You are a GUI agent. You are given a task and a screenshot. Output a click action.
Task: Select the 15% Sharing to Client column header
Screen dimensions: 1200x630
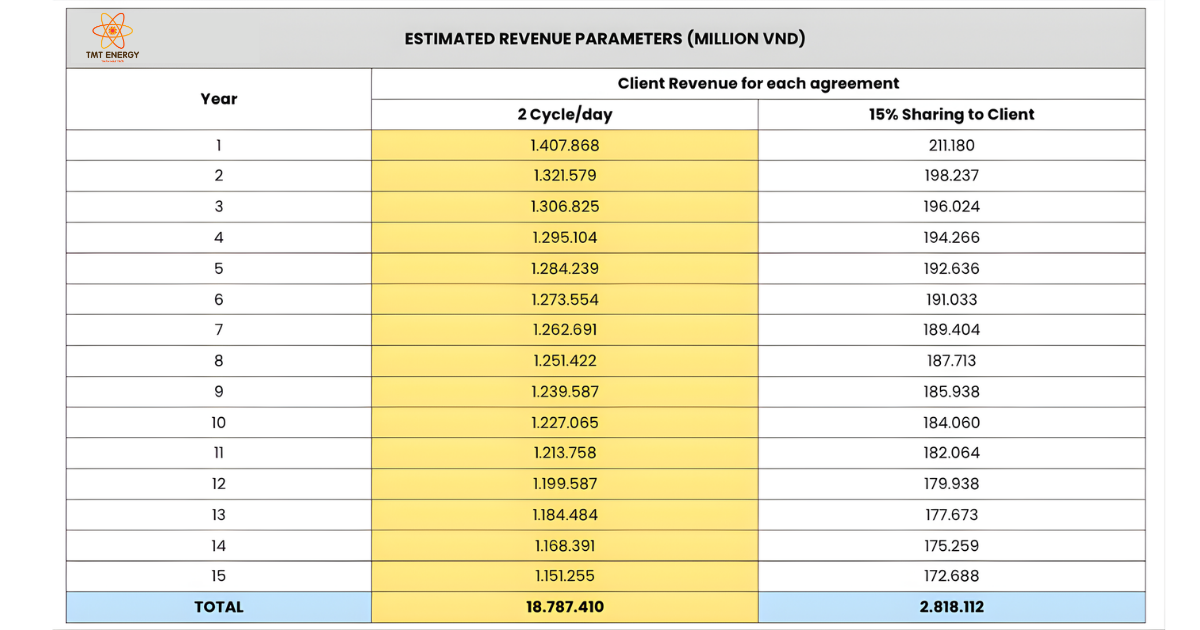951,114
